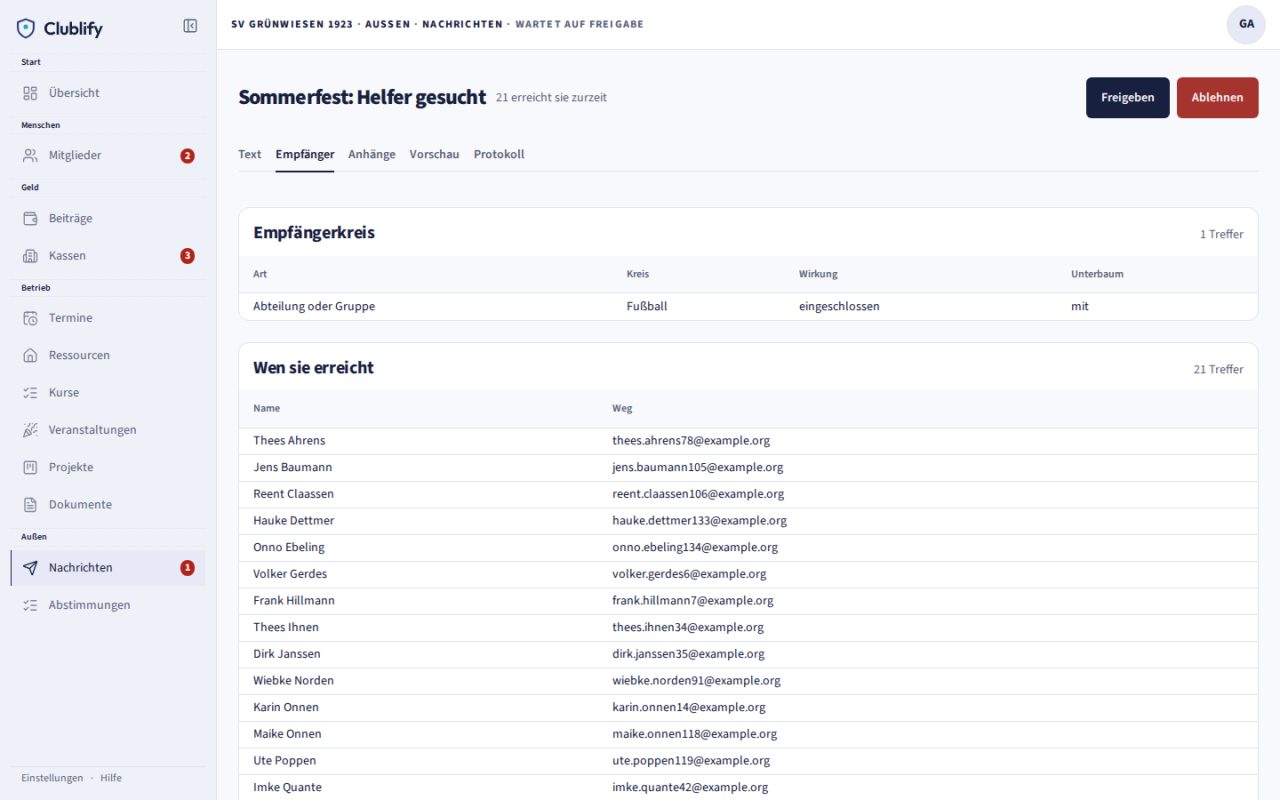Select recipient Hauke Dettmer

(x=294, y=520)
